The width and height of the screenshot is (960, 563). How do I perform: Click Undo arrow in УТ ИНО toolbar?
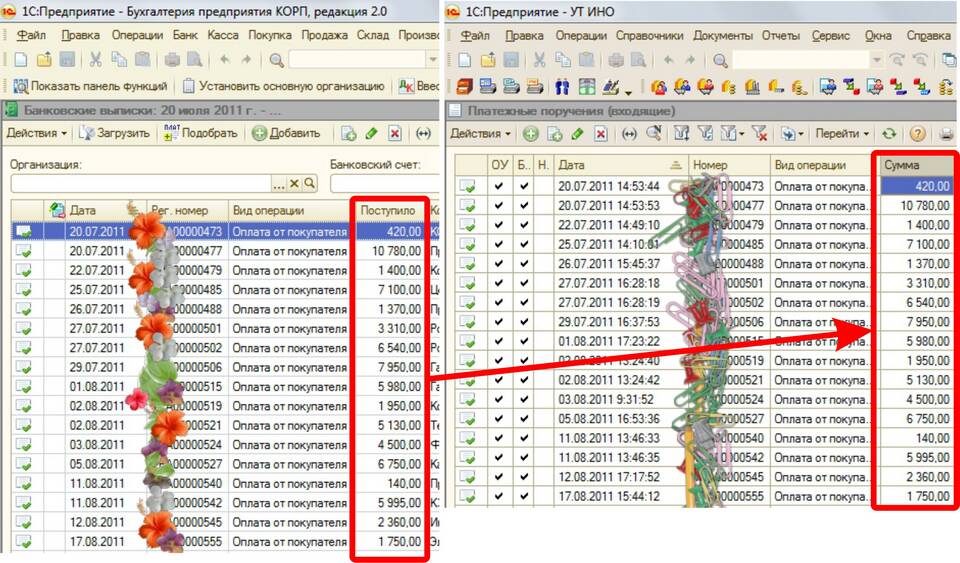pyautogui.click(x=669, y=60)
